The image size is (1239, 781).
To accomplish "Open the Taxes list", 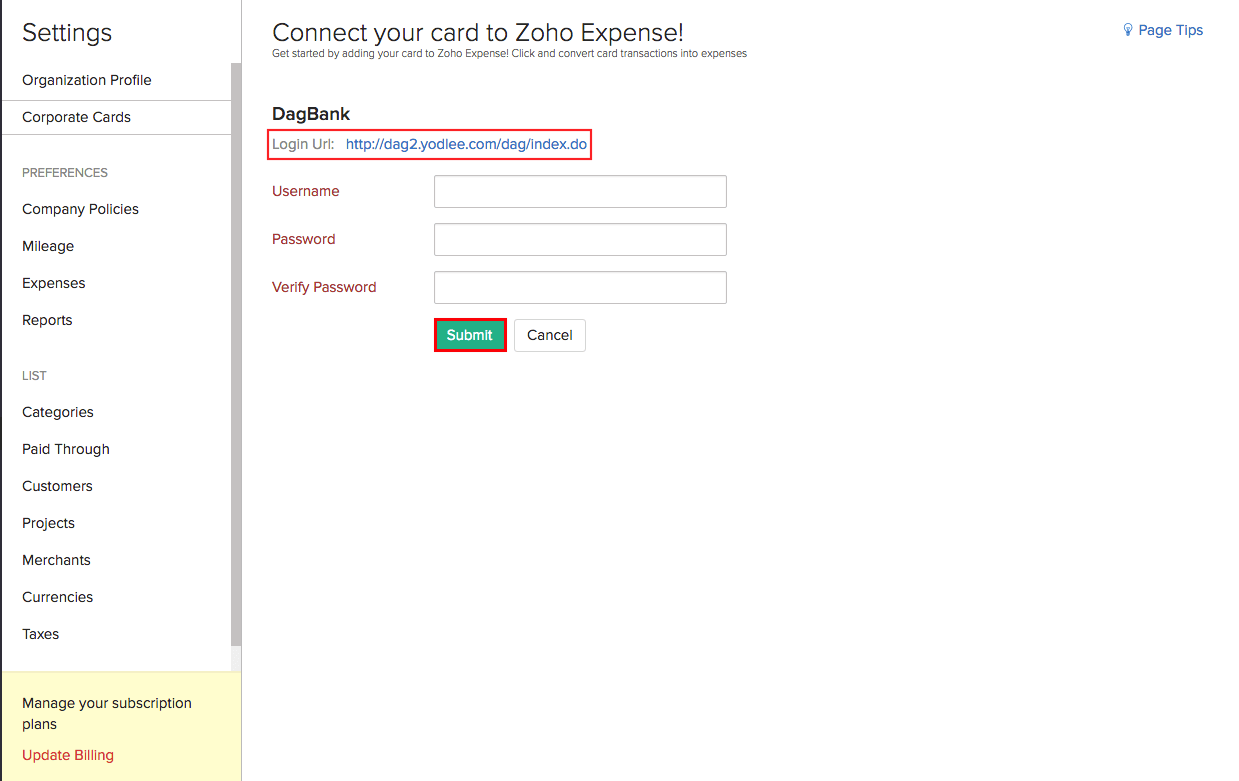I will (x=40, y=634).
